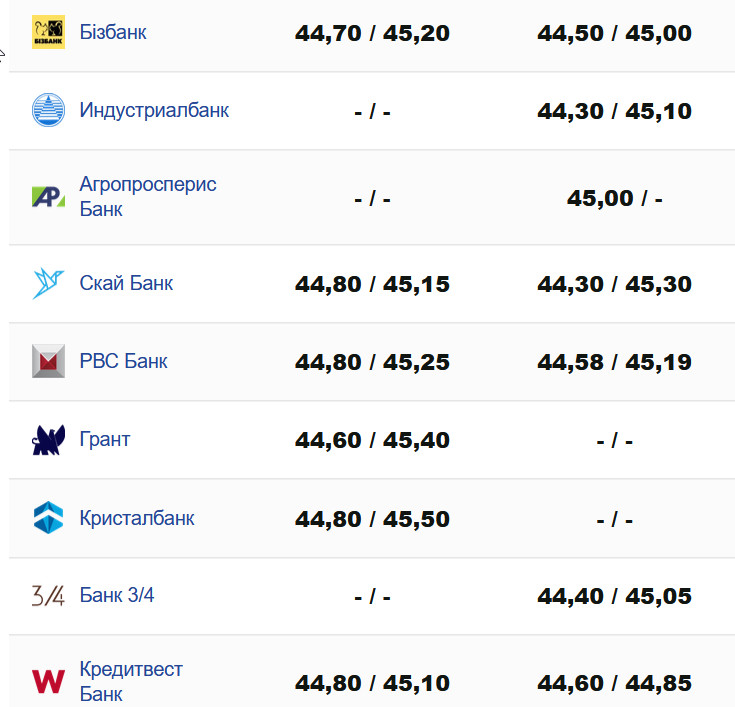Click РВС Банк rate 44,58 / 45,19
The height and width of the screenshot is (707, 735).
614,362
